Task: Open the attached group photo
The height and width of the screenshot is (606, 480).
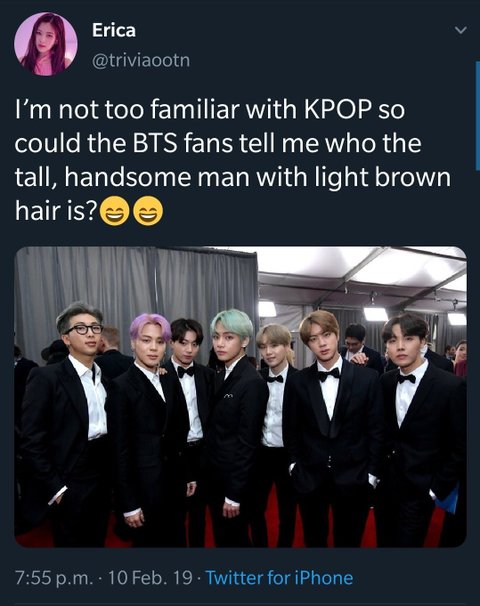Action: [240, 397]
